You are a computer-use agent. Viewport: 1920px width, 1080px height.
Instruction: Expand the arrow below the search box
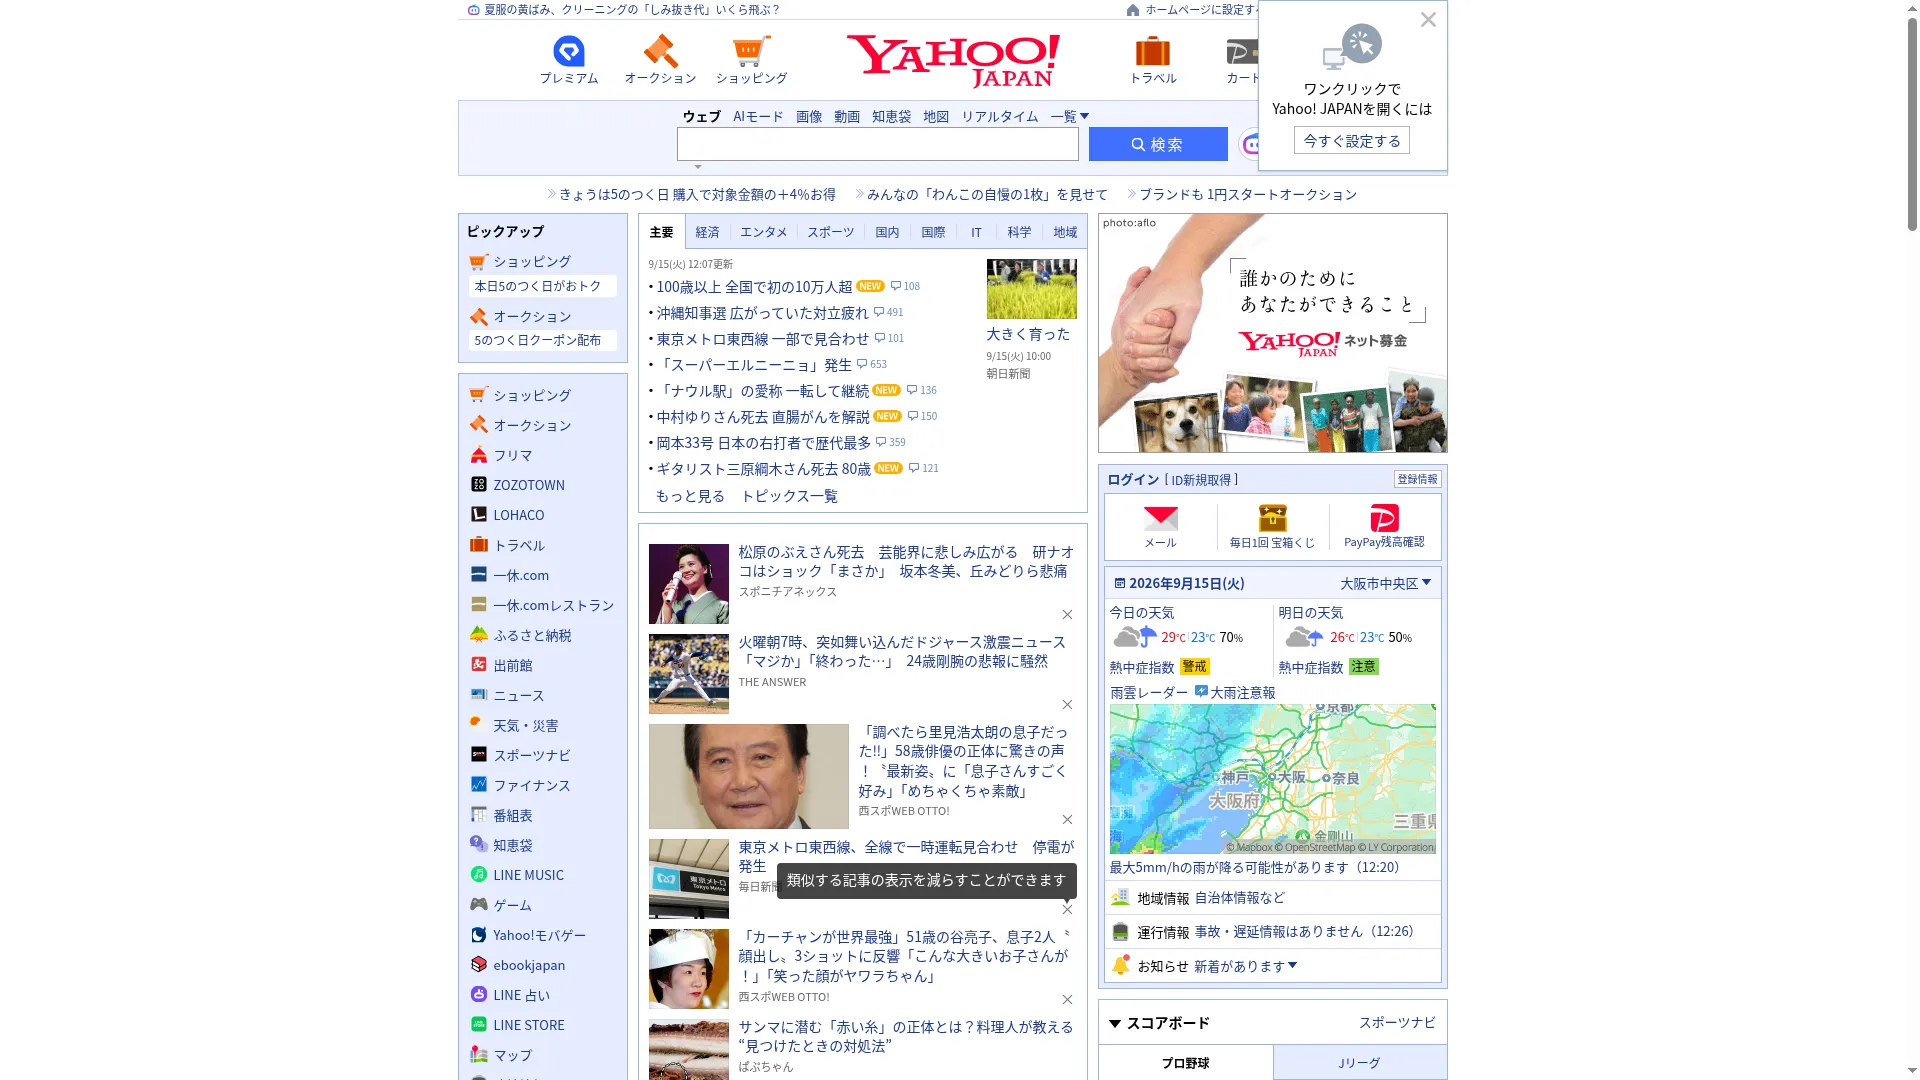point(698,167)
